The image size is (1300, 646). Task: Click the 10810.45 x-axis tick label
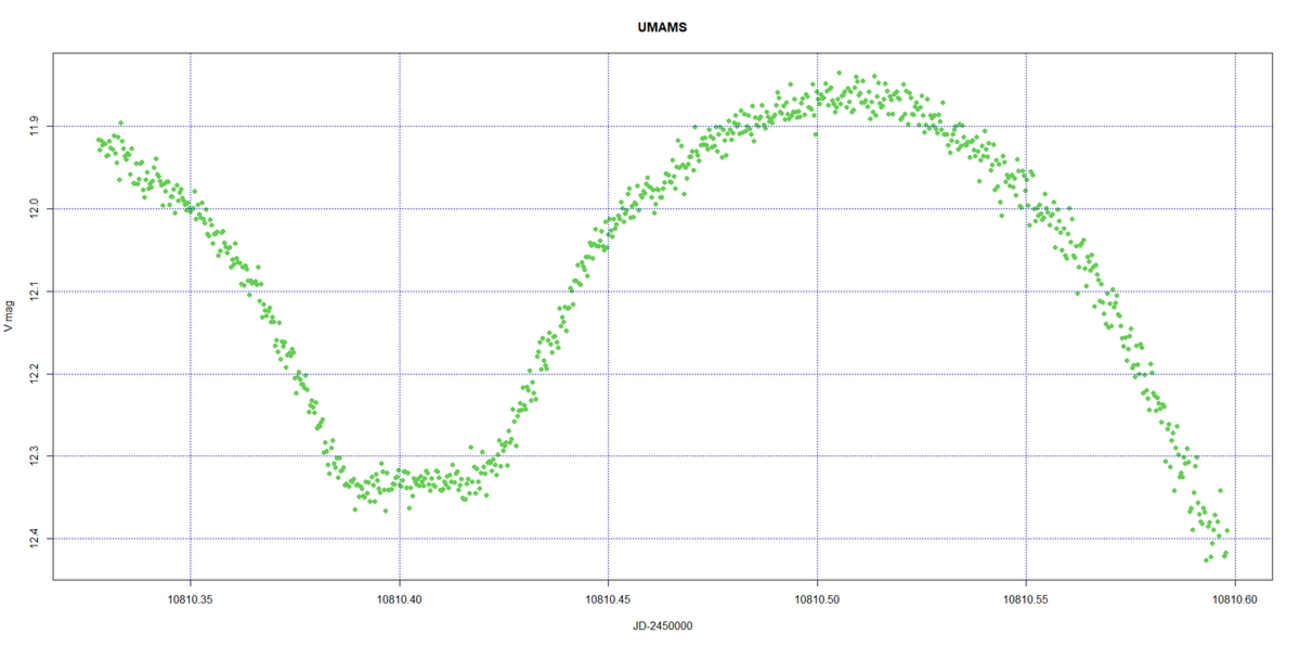608,600
